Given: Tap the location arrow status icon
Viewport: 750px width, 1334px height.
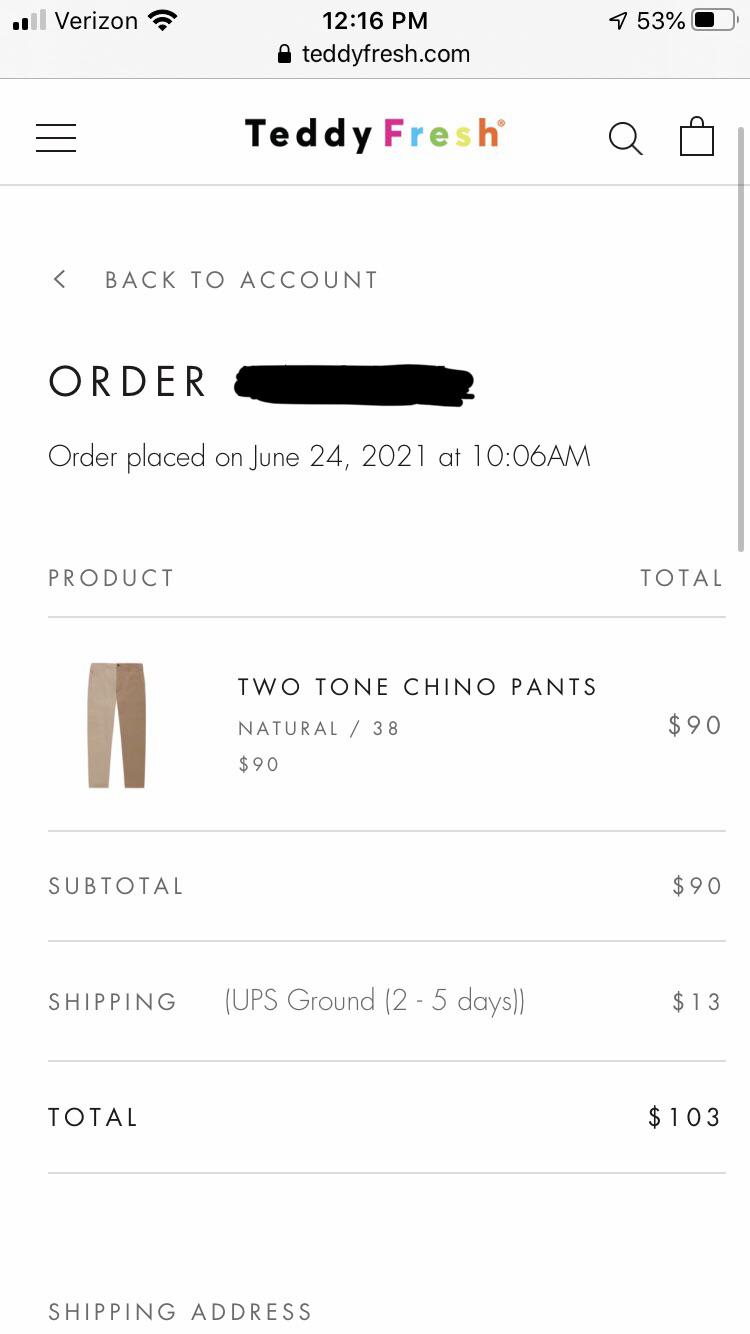Looking at the screenshot, I should tap(618, 20).
